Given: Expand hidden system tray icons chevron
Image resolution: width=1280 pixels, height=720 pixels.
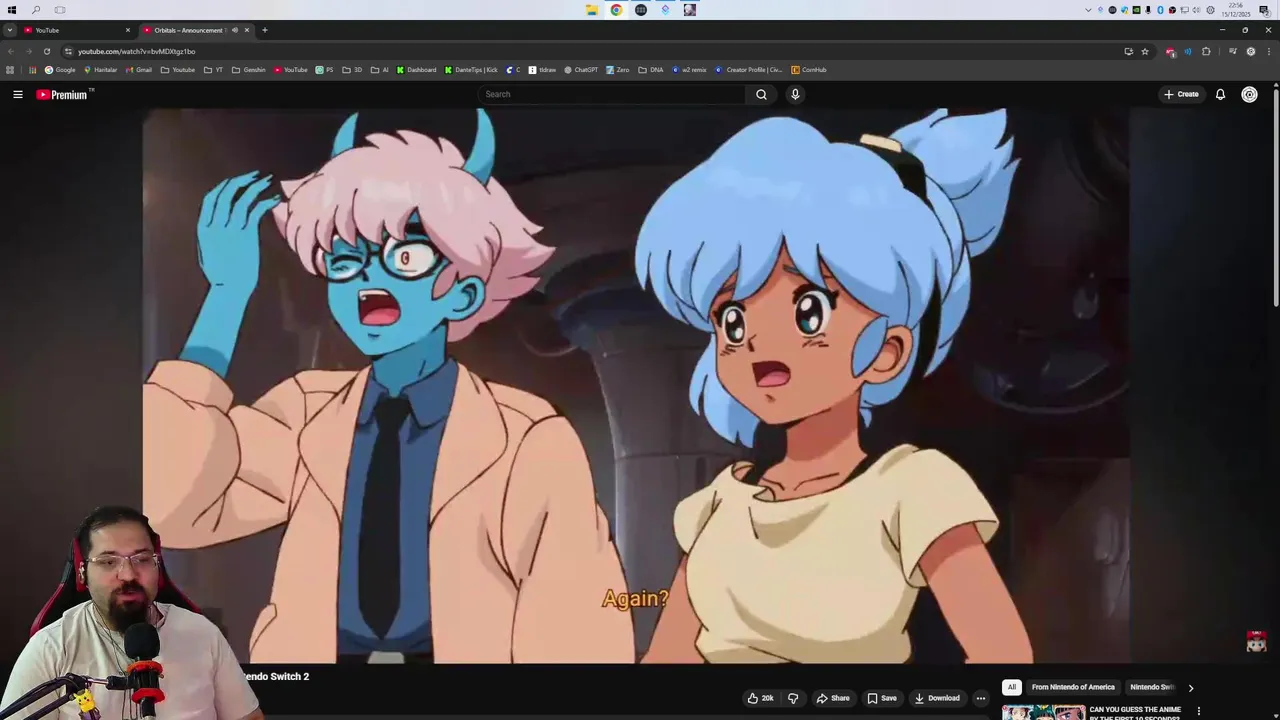Looking at the screenshot, I should 1088,10.
